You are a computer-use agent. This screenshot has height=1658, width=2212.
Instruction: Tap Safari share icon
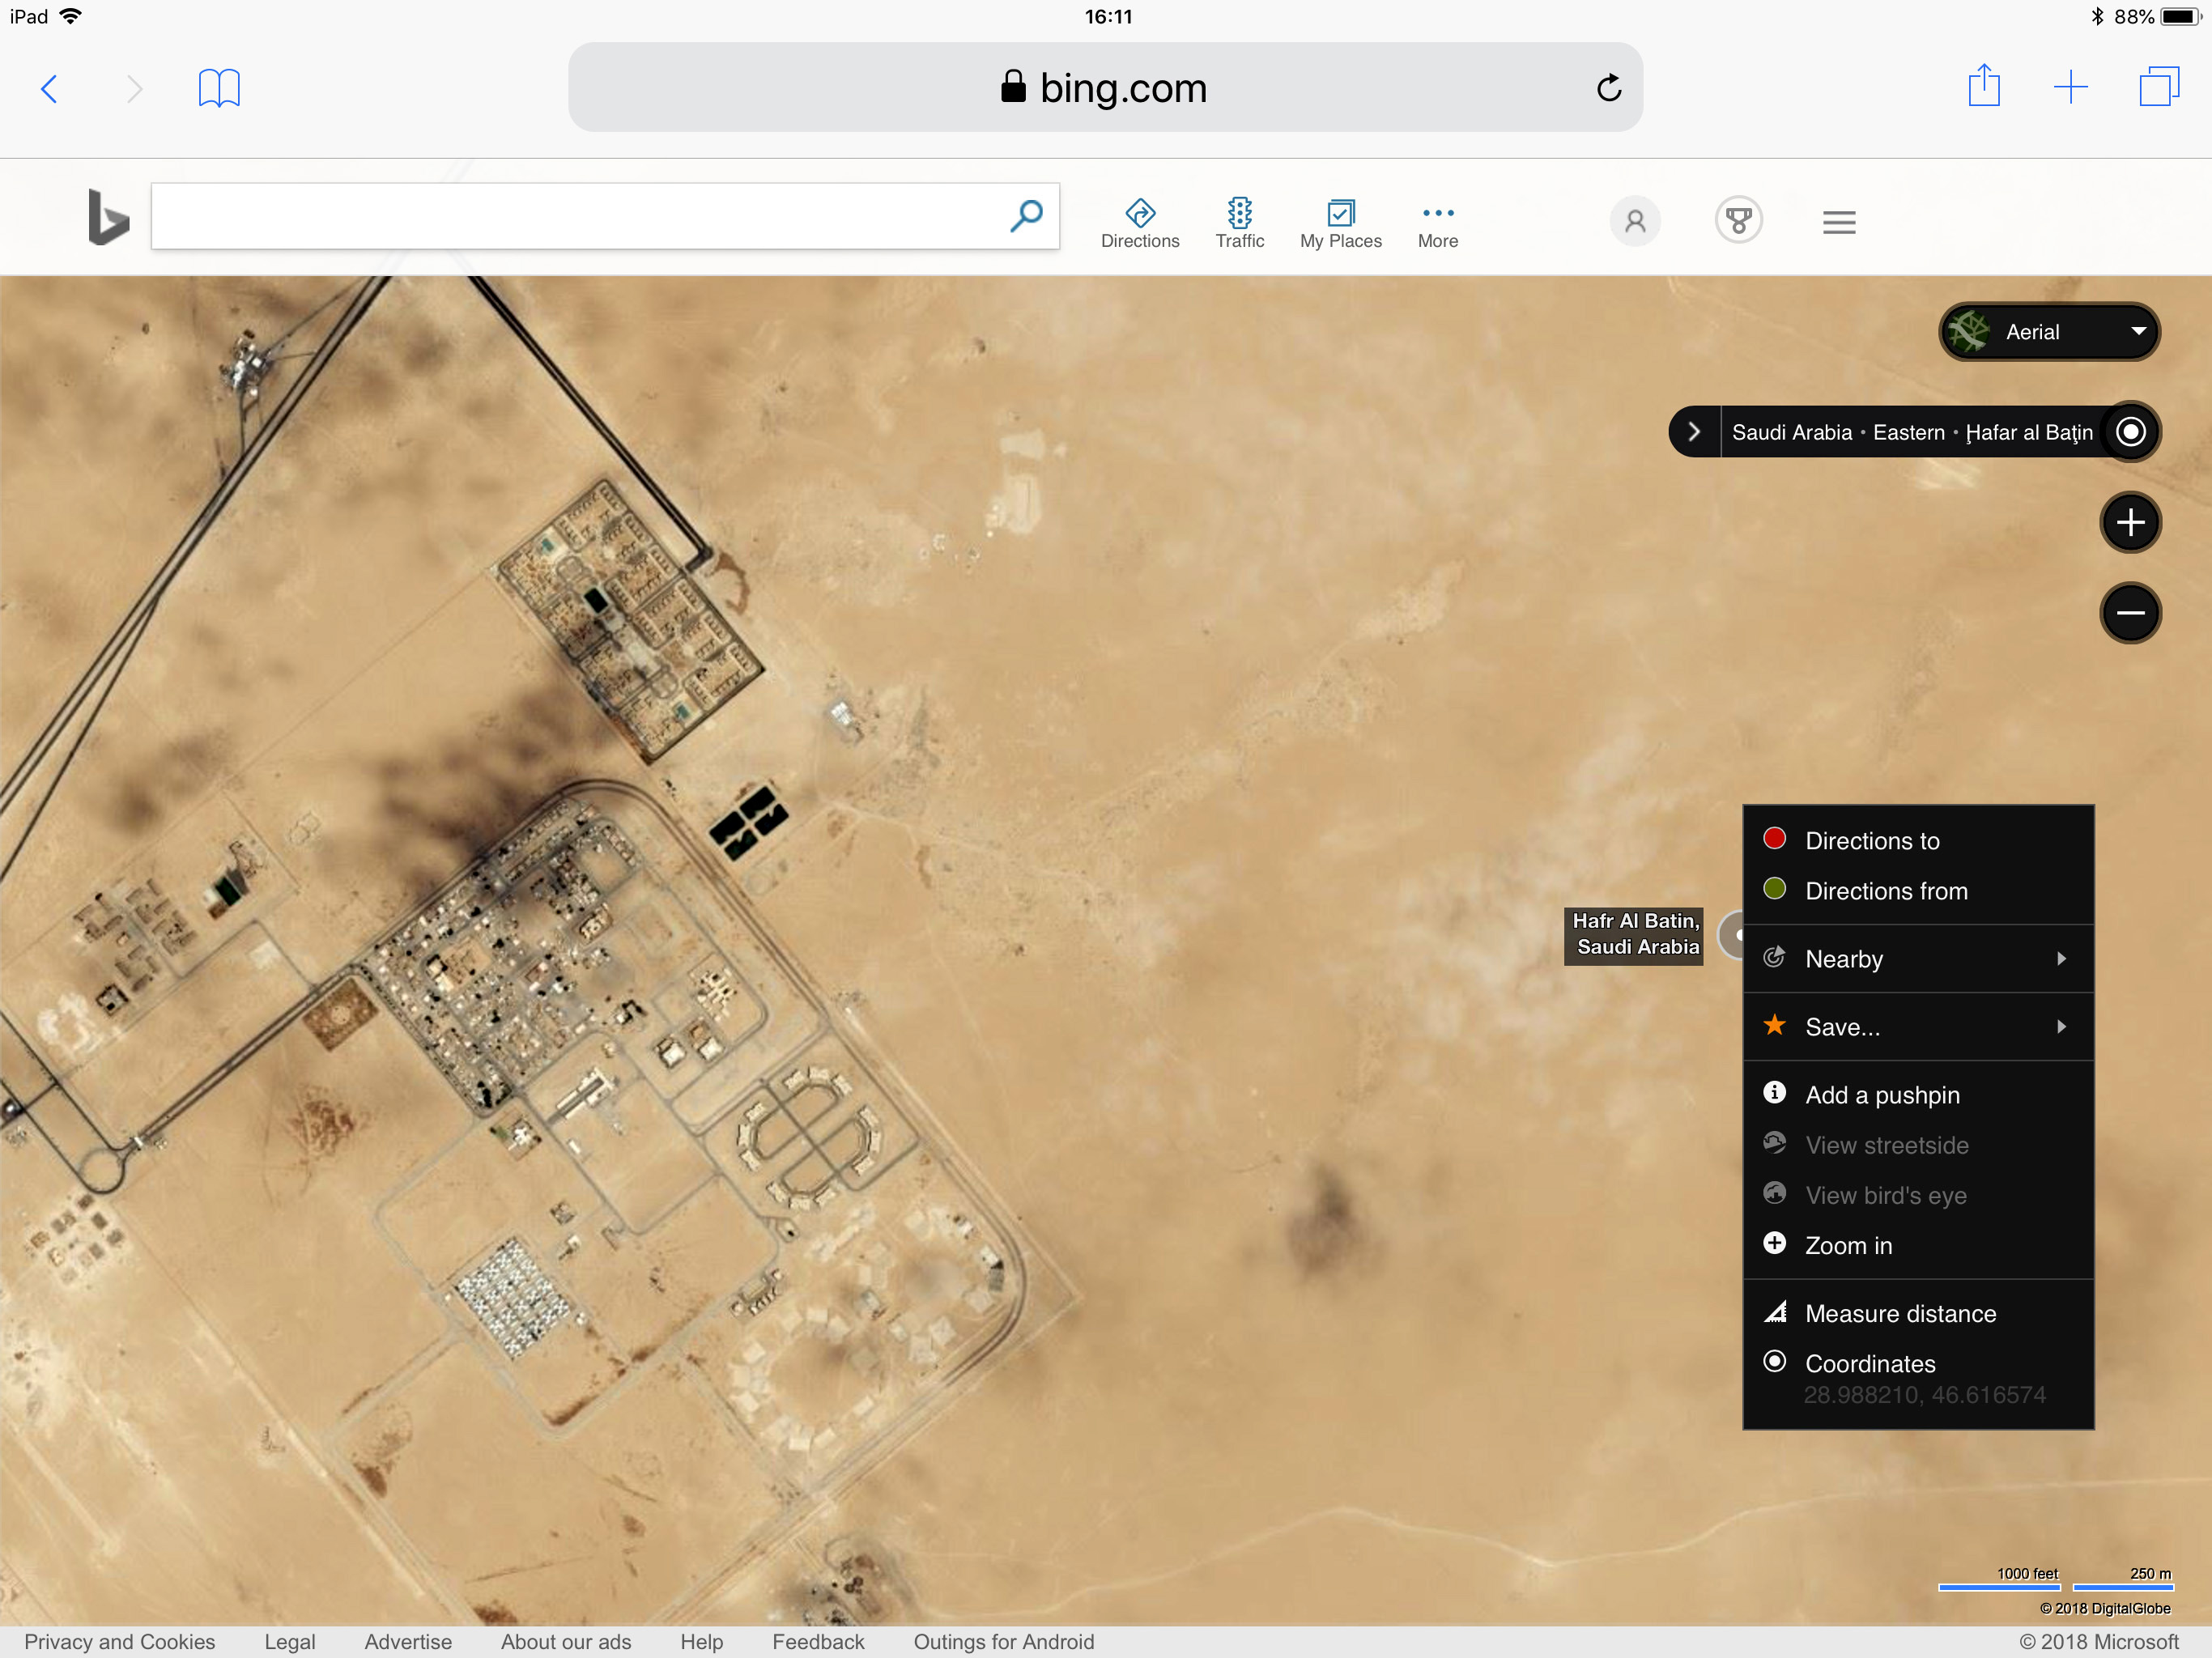[1983, 87]
